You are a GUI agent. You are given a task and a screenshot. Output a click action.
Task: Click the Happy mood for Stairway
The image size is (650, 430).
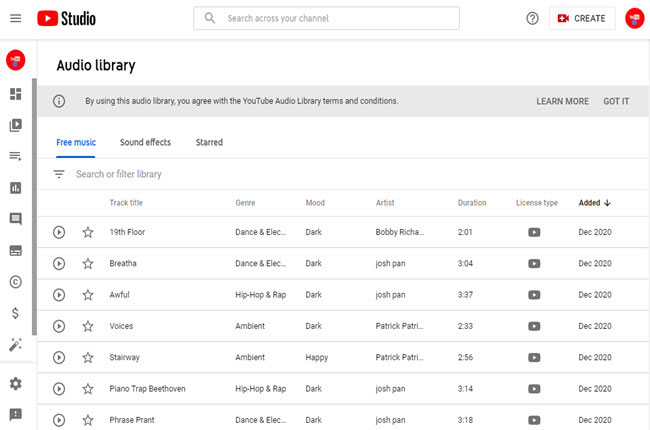pyautogui.click(x=317, y=357)
